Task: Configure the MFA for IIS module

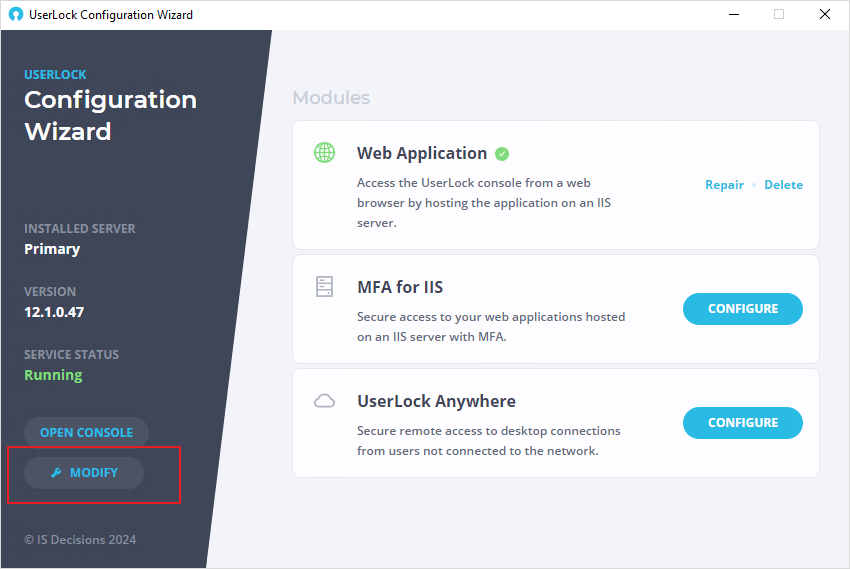Action: click(743, 309)
